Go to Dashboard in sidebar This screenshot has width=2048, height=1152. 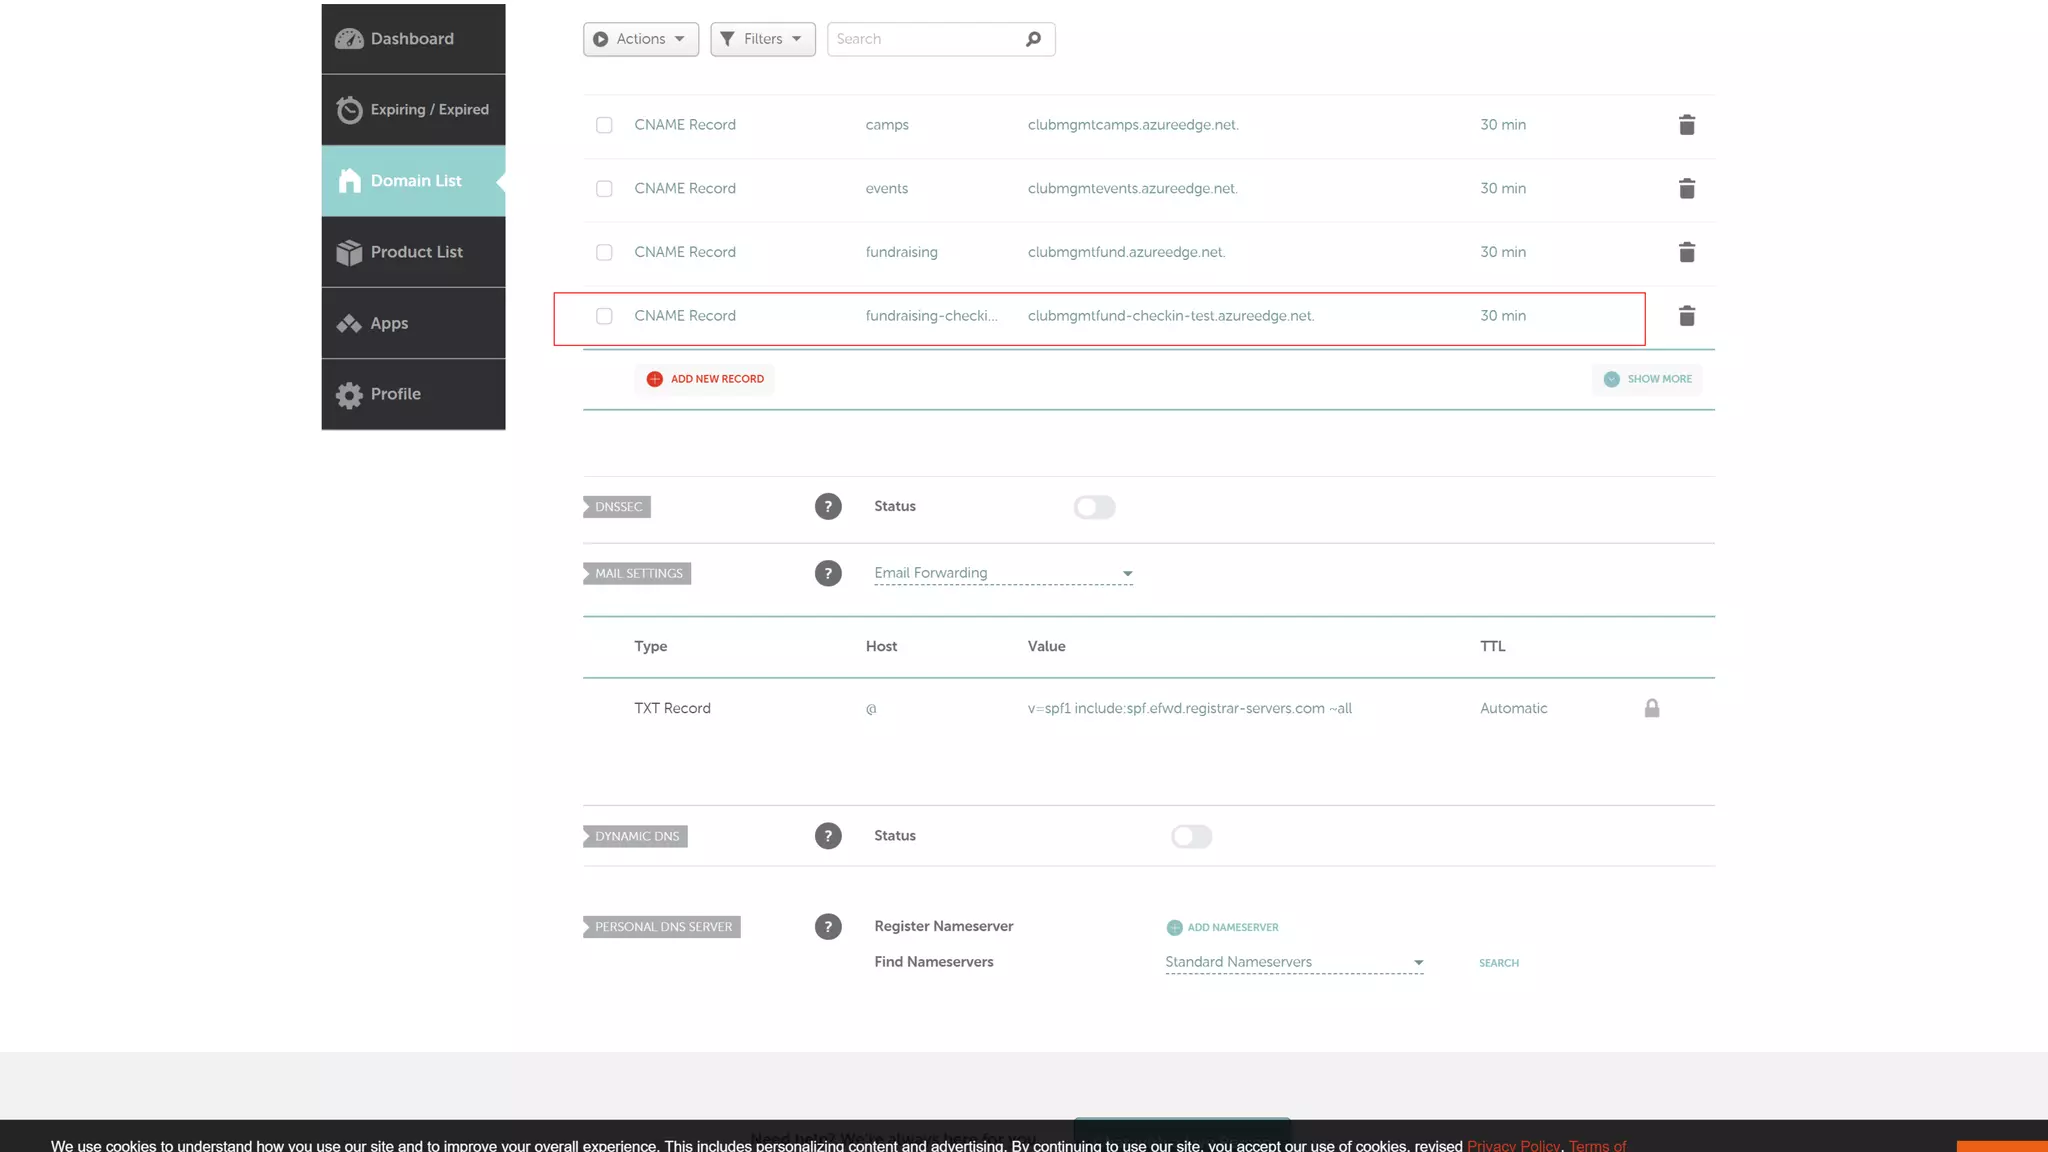point(412,39)
